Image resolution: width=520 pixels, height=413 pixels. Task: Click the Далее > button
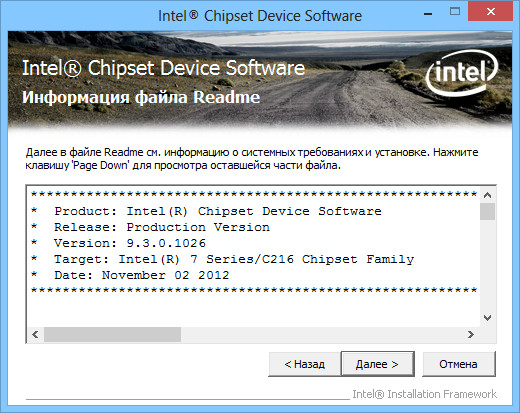click(x=378, y=364)
